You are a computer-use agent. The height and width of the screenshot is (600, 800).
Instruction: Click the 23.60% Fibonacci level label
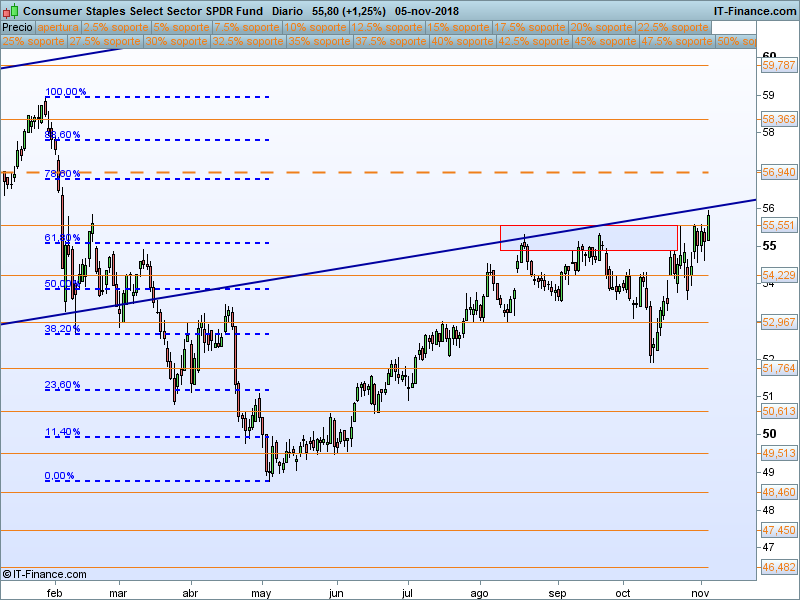tap(62, 385)
